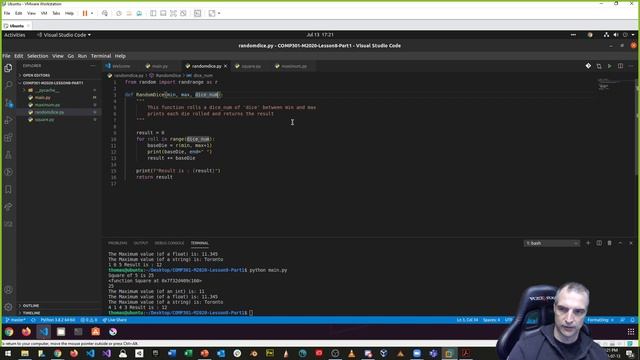Launch Firefox from Ubuntu dock
The image size is (640, 360).
[x=26, y=332]
